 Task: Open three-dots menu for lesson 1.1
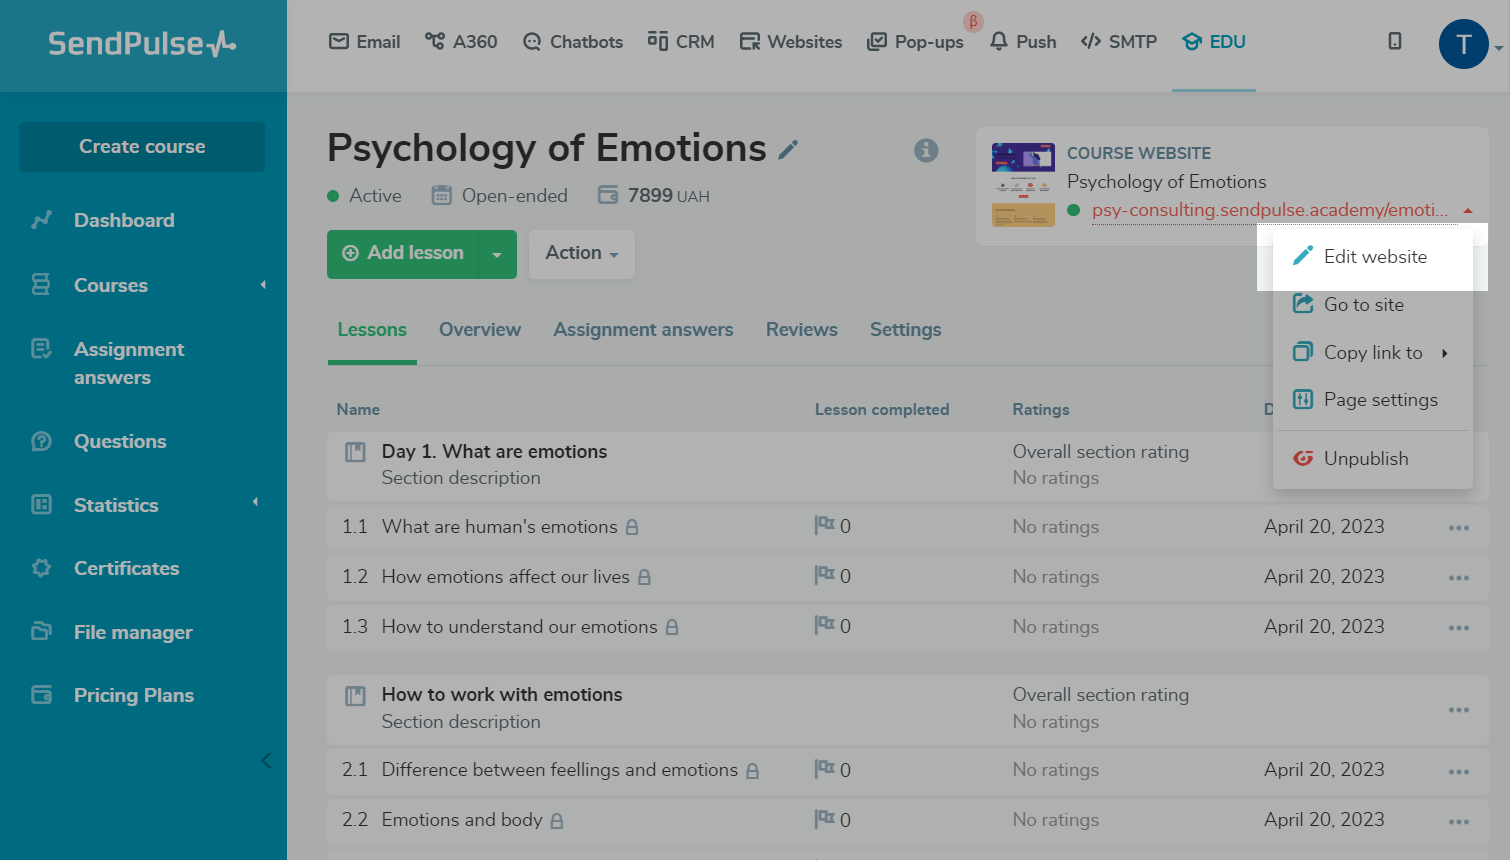click(x=1459, y=527)
